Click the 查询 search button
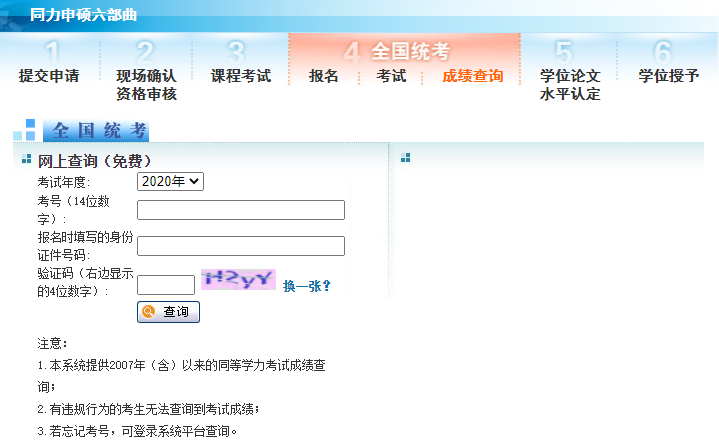 pos(168,312)
